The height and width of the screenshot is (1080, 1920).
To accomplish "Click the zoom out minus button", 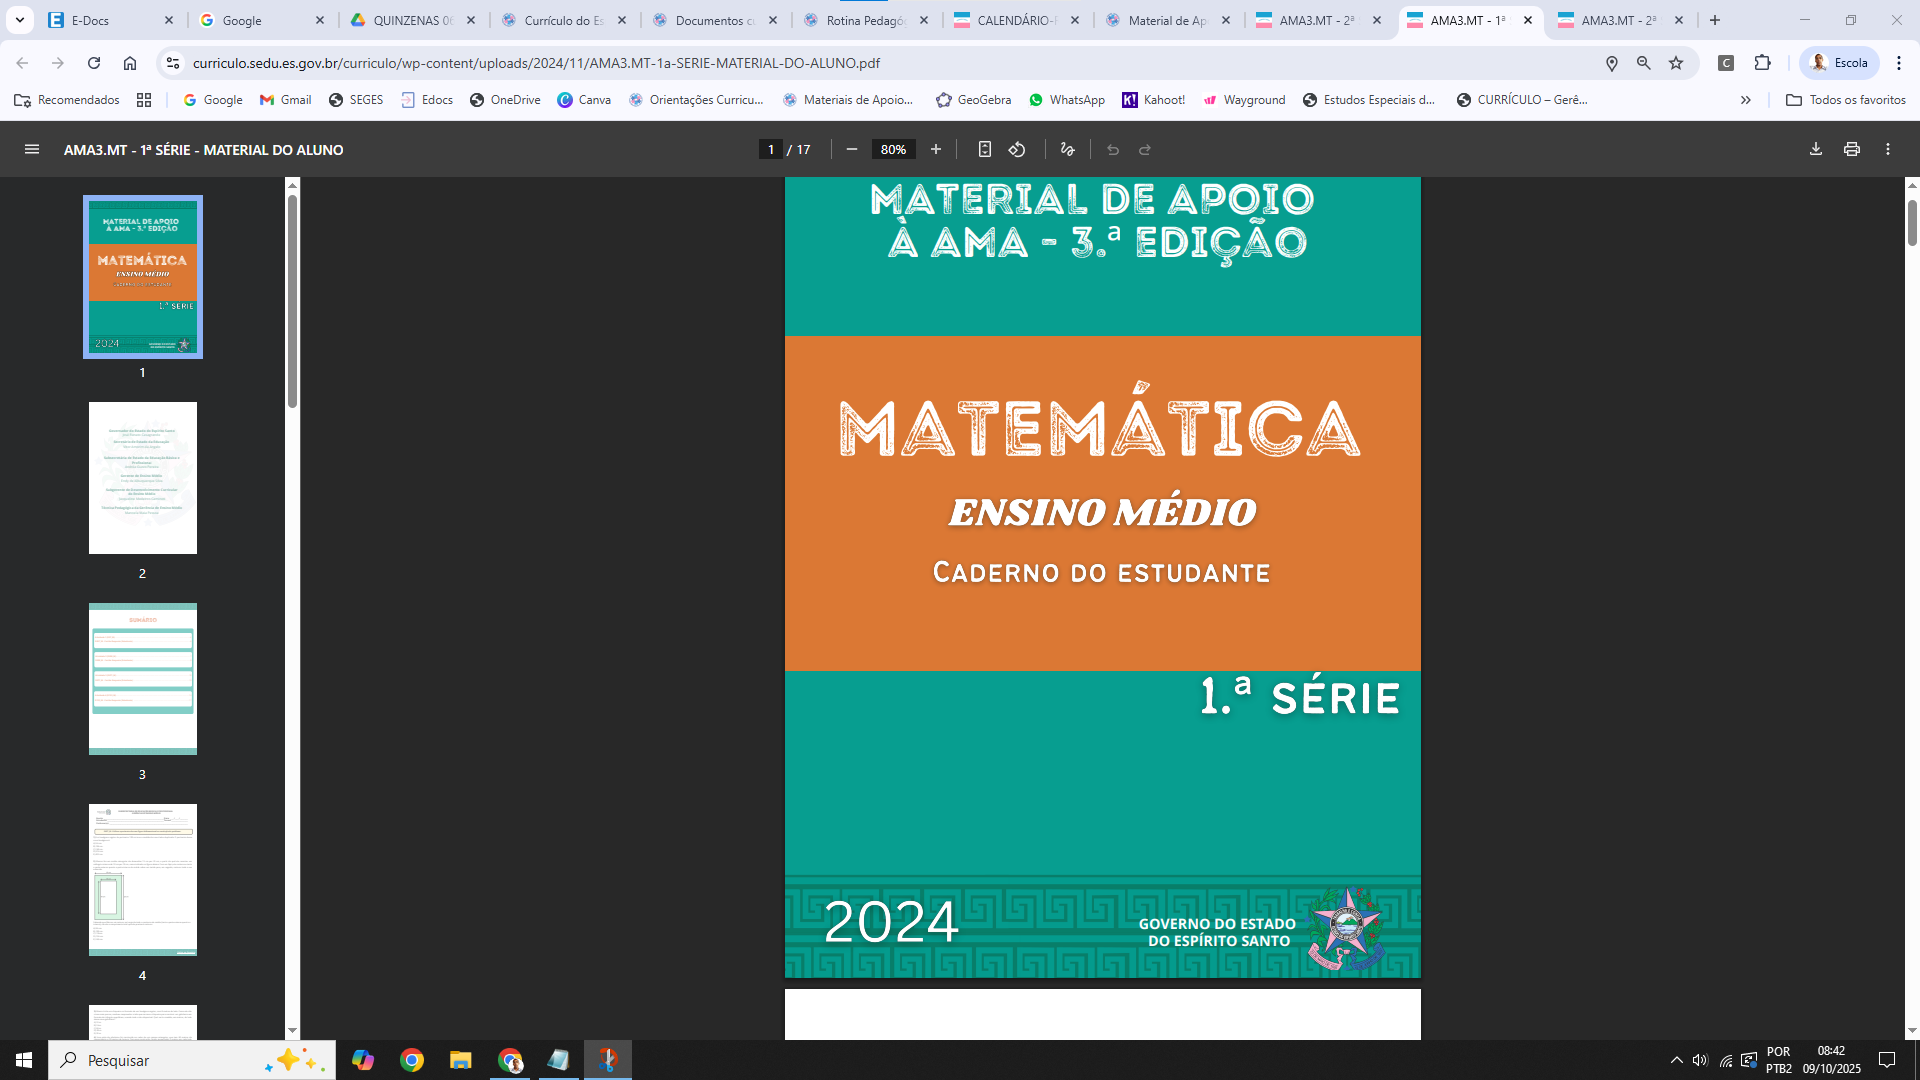I will pyautogui.click(x=852, y=150).
